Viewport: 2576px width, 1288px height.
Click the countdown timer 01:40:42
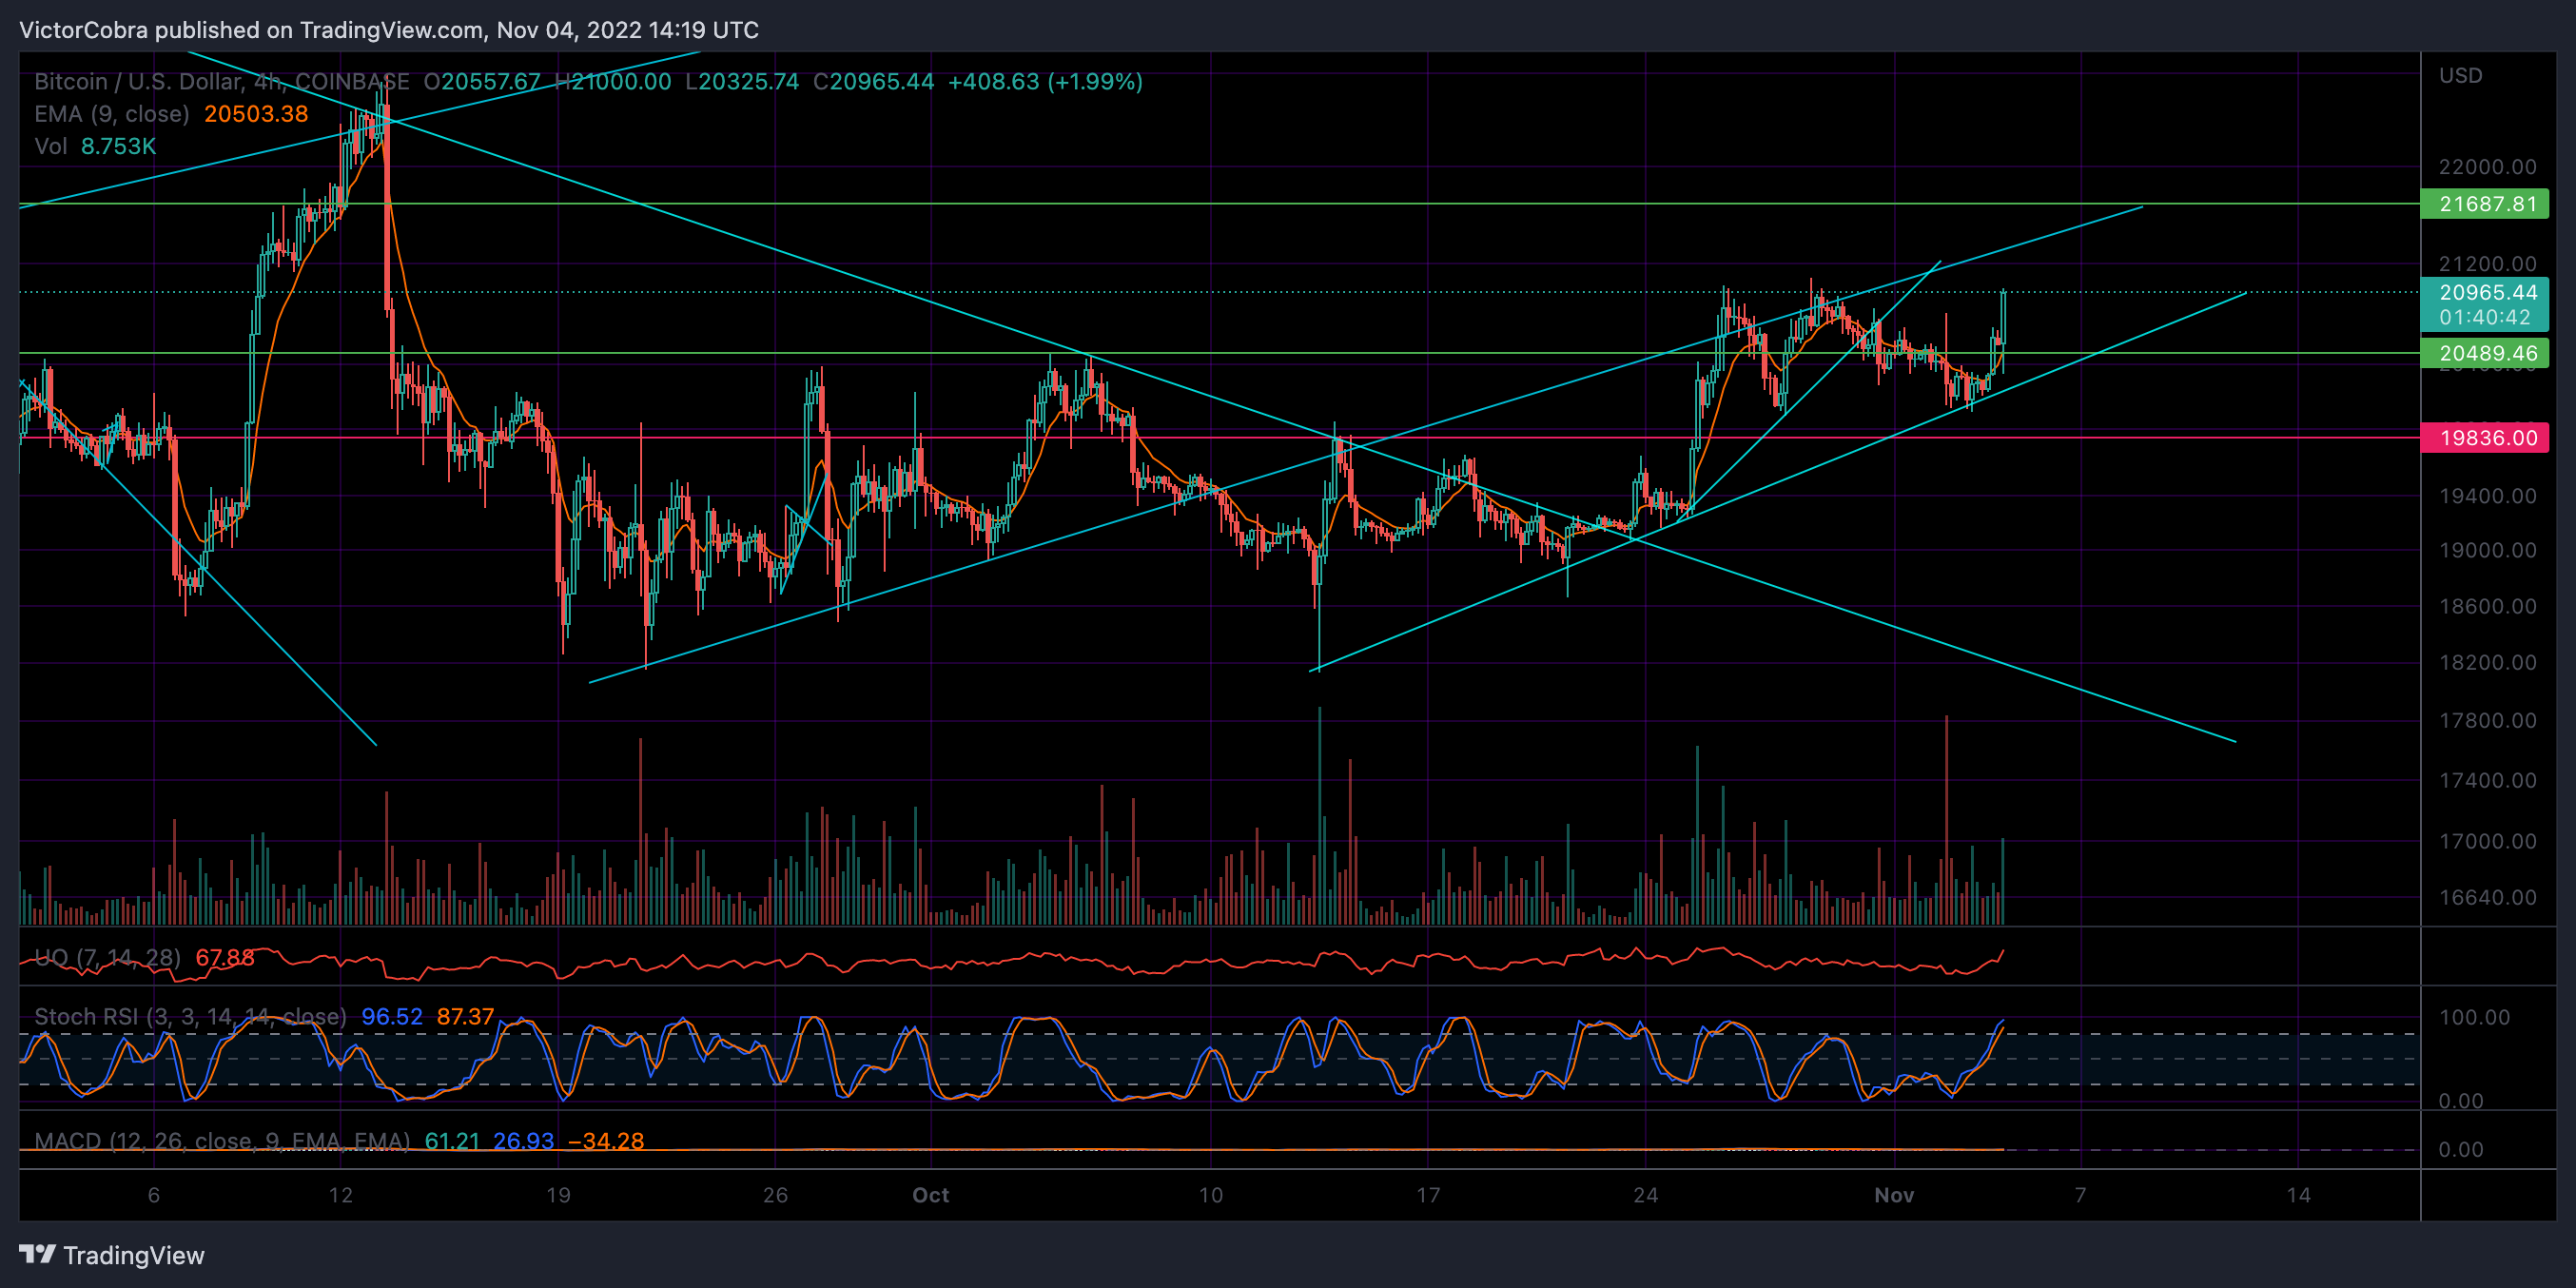pyautogui.click(x=2484, y=317)
